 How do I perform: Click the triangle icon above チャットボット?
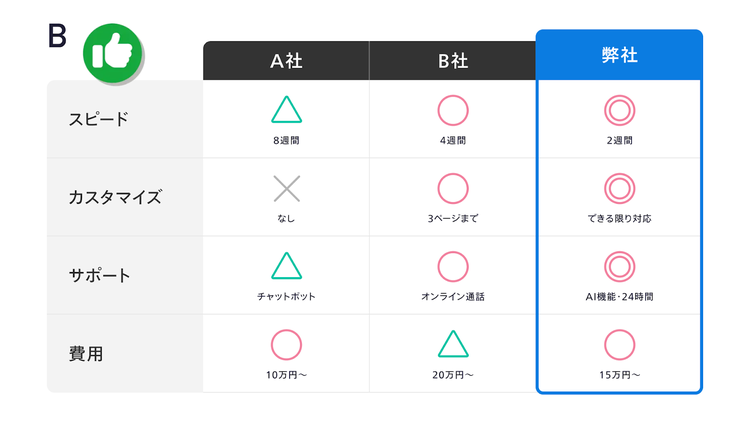[286, 265]
